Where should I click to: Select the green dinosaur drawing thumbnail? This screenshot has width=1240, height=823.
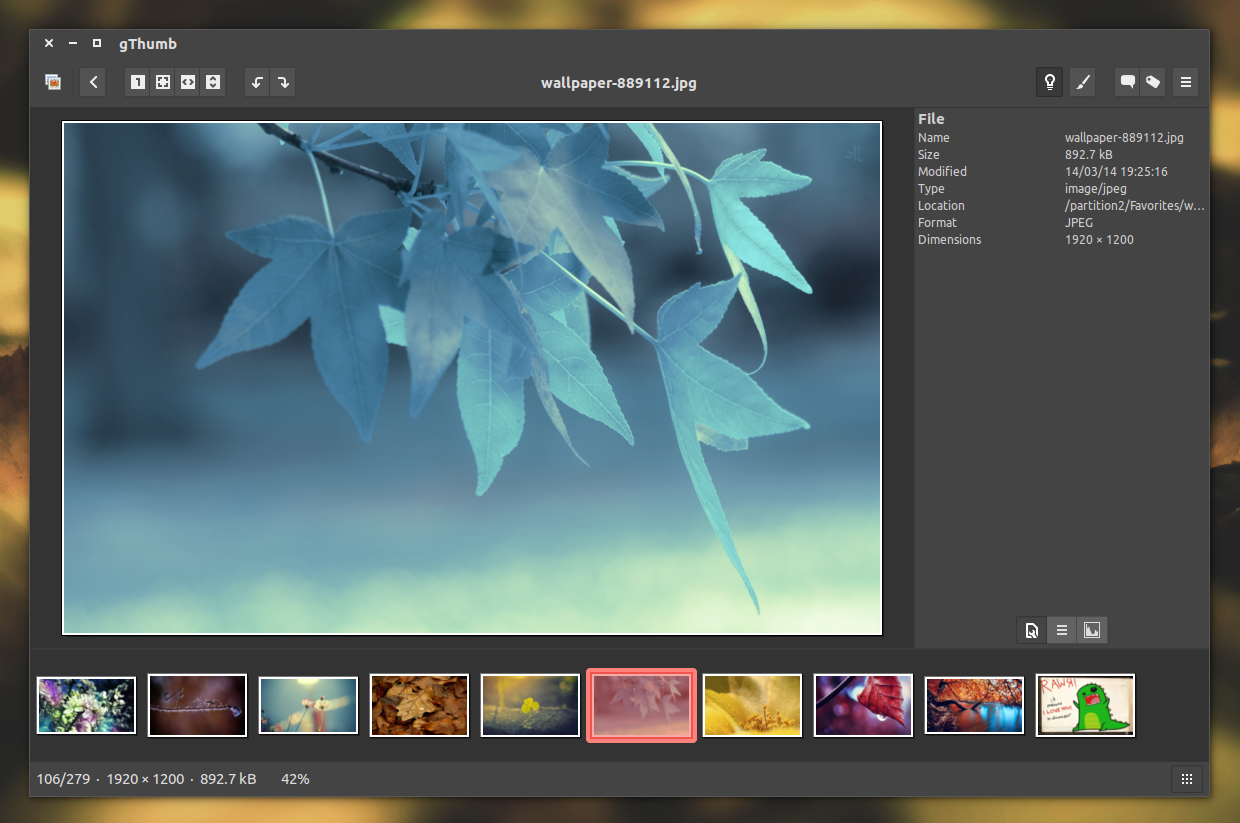tap(1085, 705)
